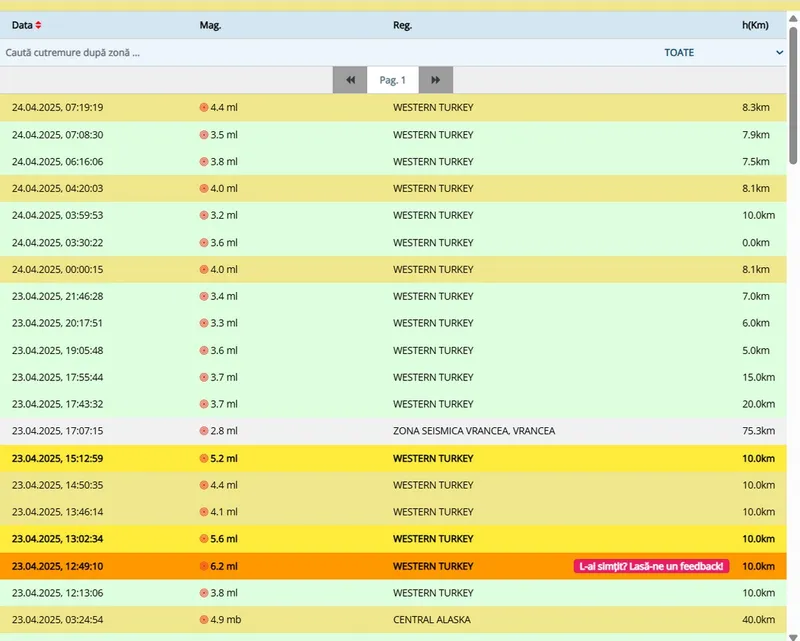800x641 pixels.
Task: Click the 20.0km depth value
Action: [759, 404]
